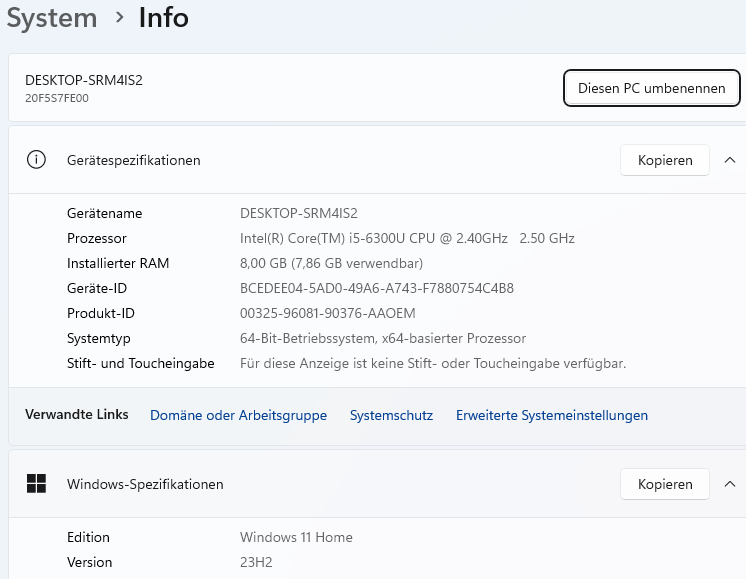Click the Gerätename label
Screen dimensions: 746x579
point(105,213)
